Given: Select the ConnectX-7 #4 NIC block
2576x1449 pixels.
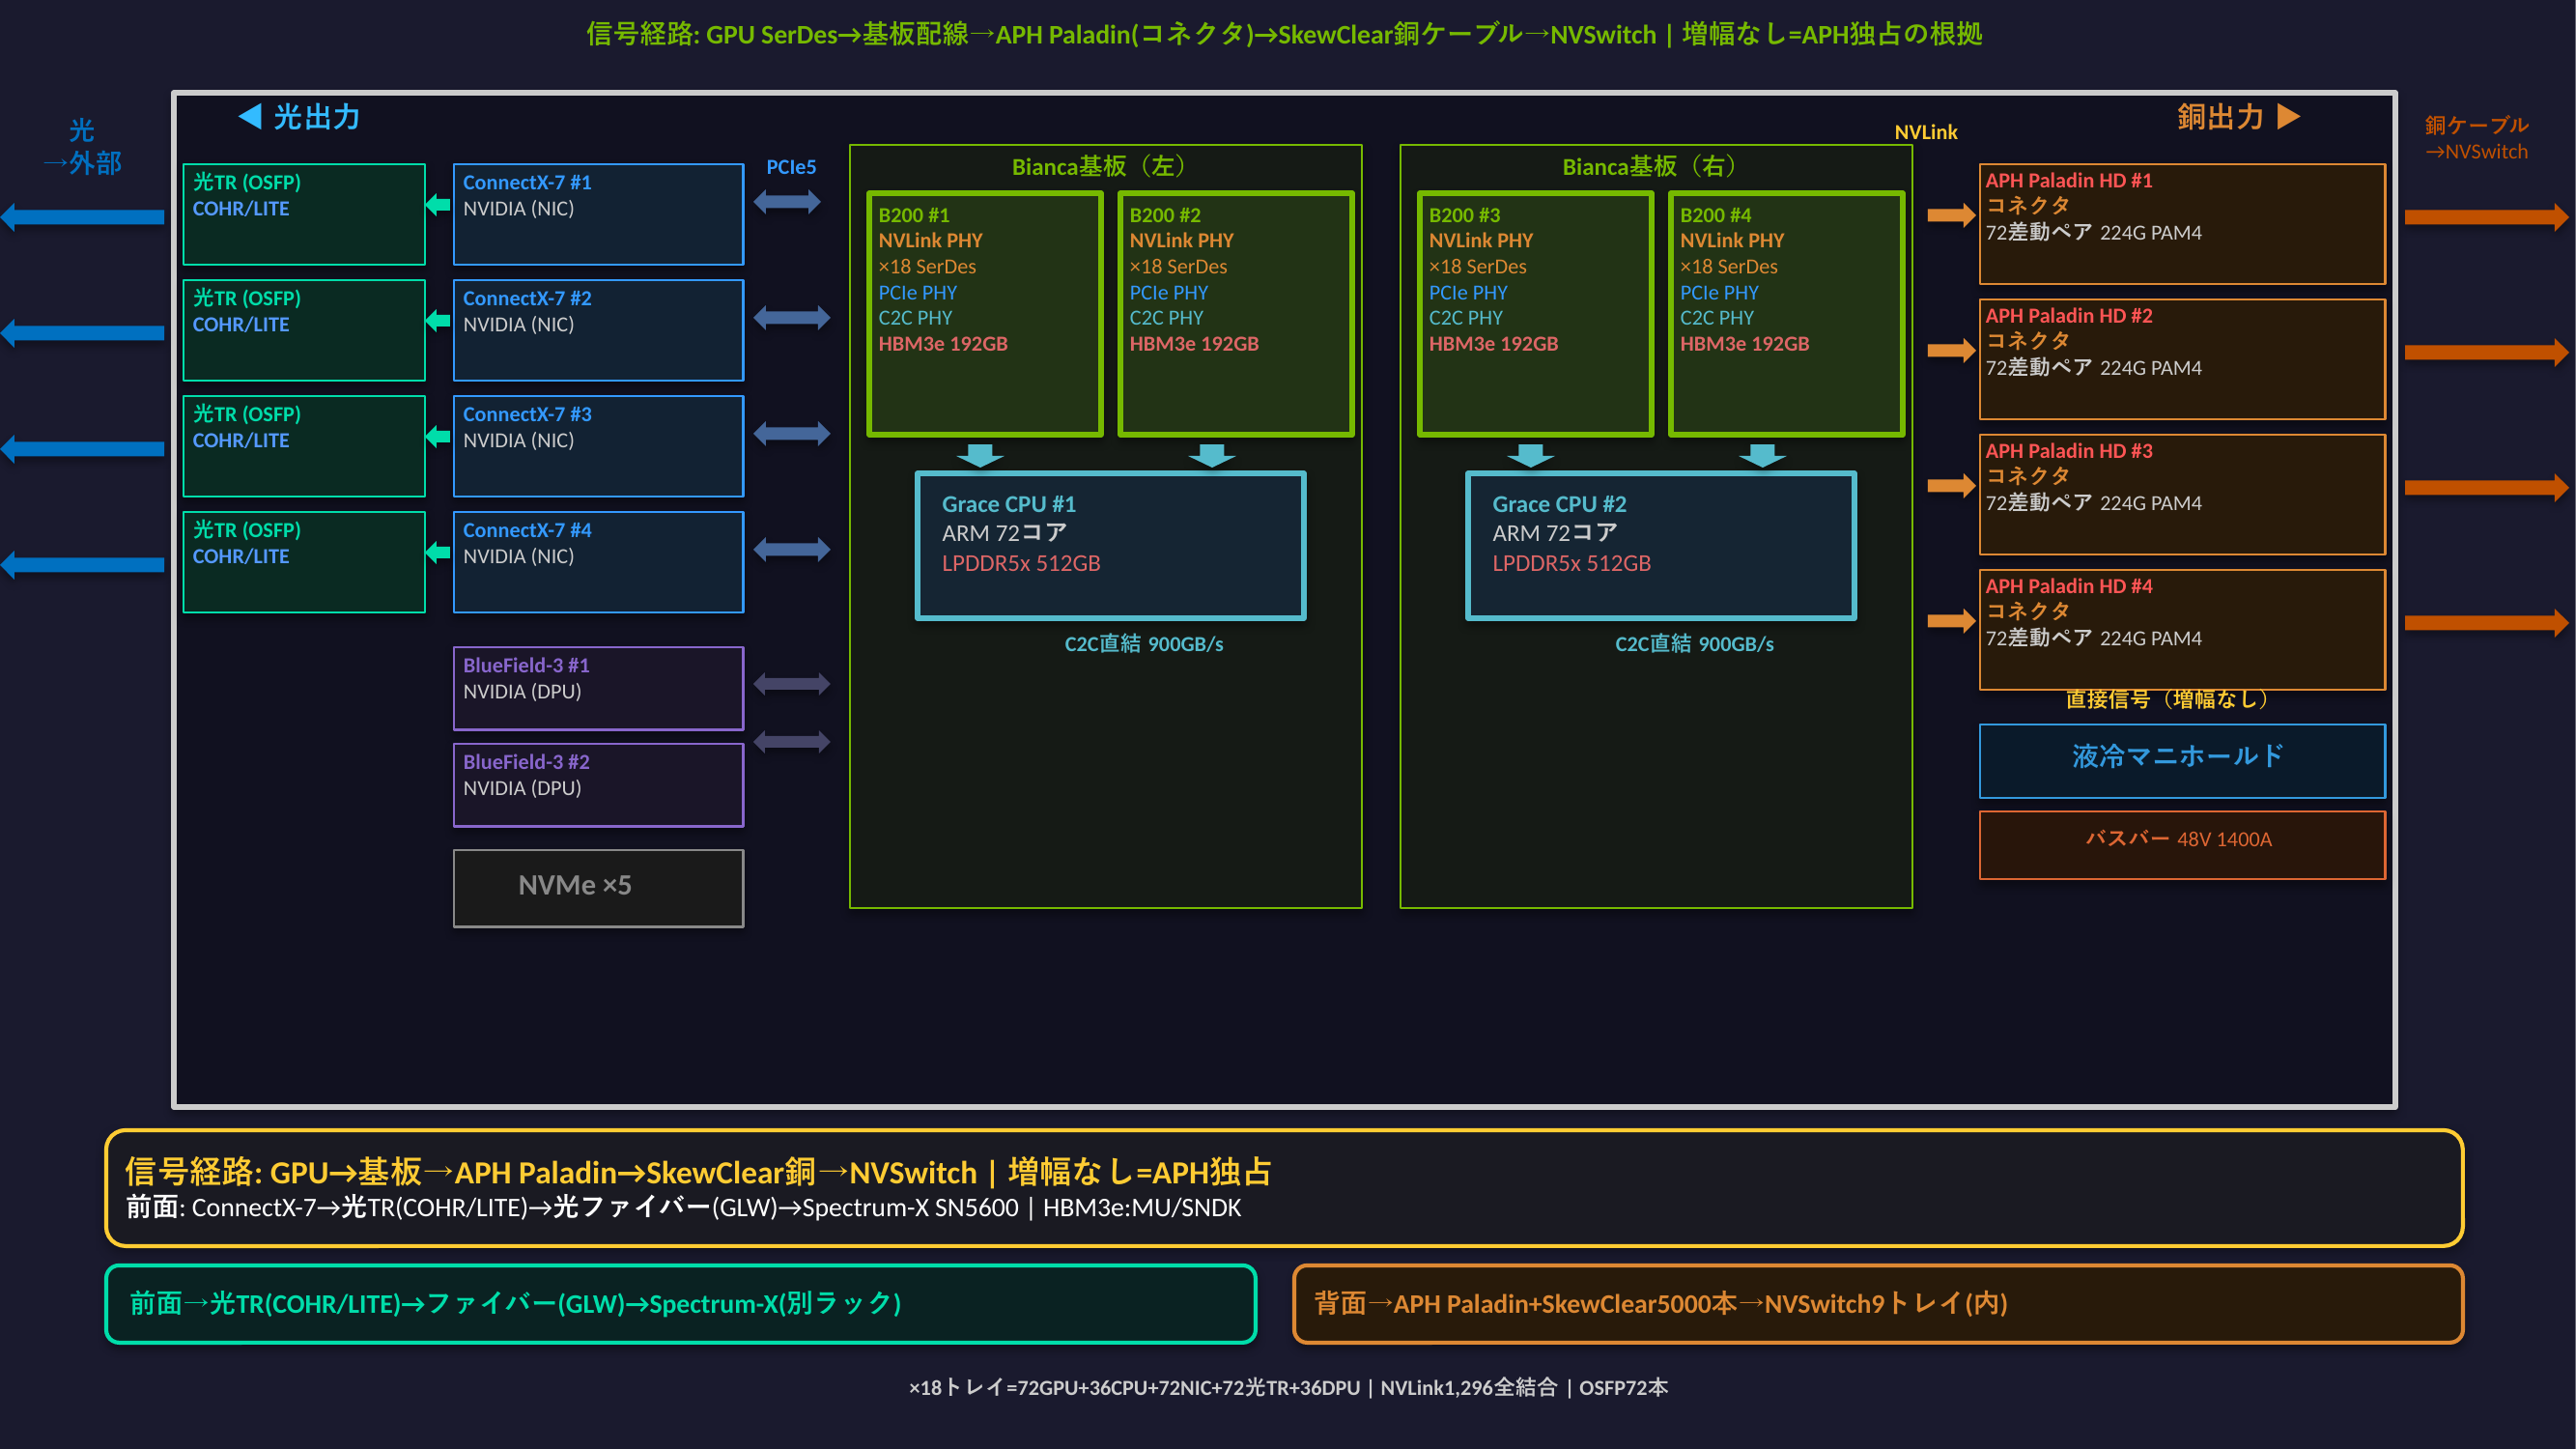Looking at the screenshot, I should (x=598, y=561).
